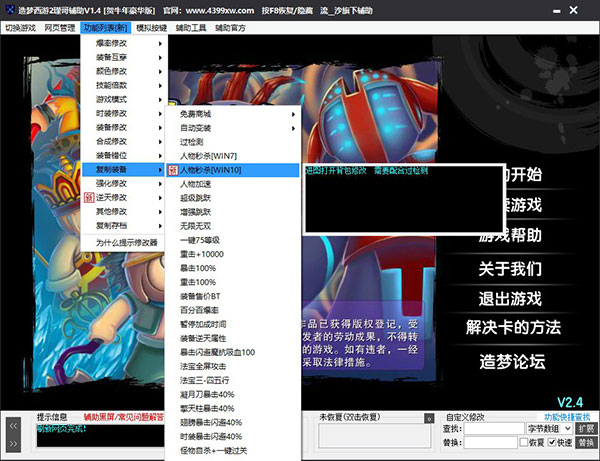Click the 替换 button
Image resolution: width=600 pixels, height=461 pixels.
point(586,443)
